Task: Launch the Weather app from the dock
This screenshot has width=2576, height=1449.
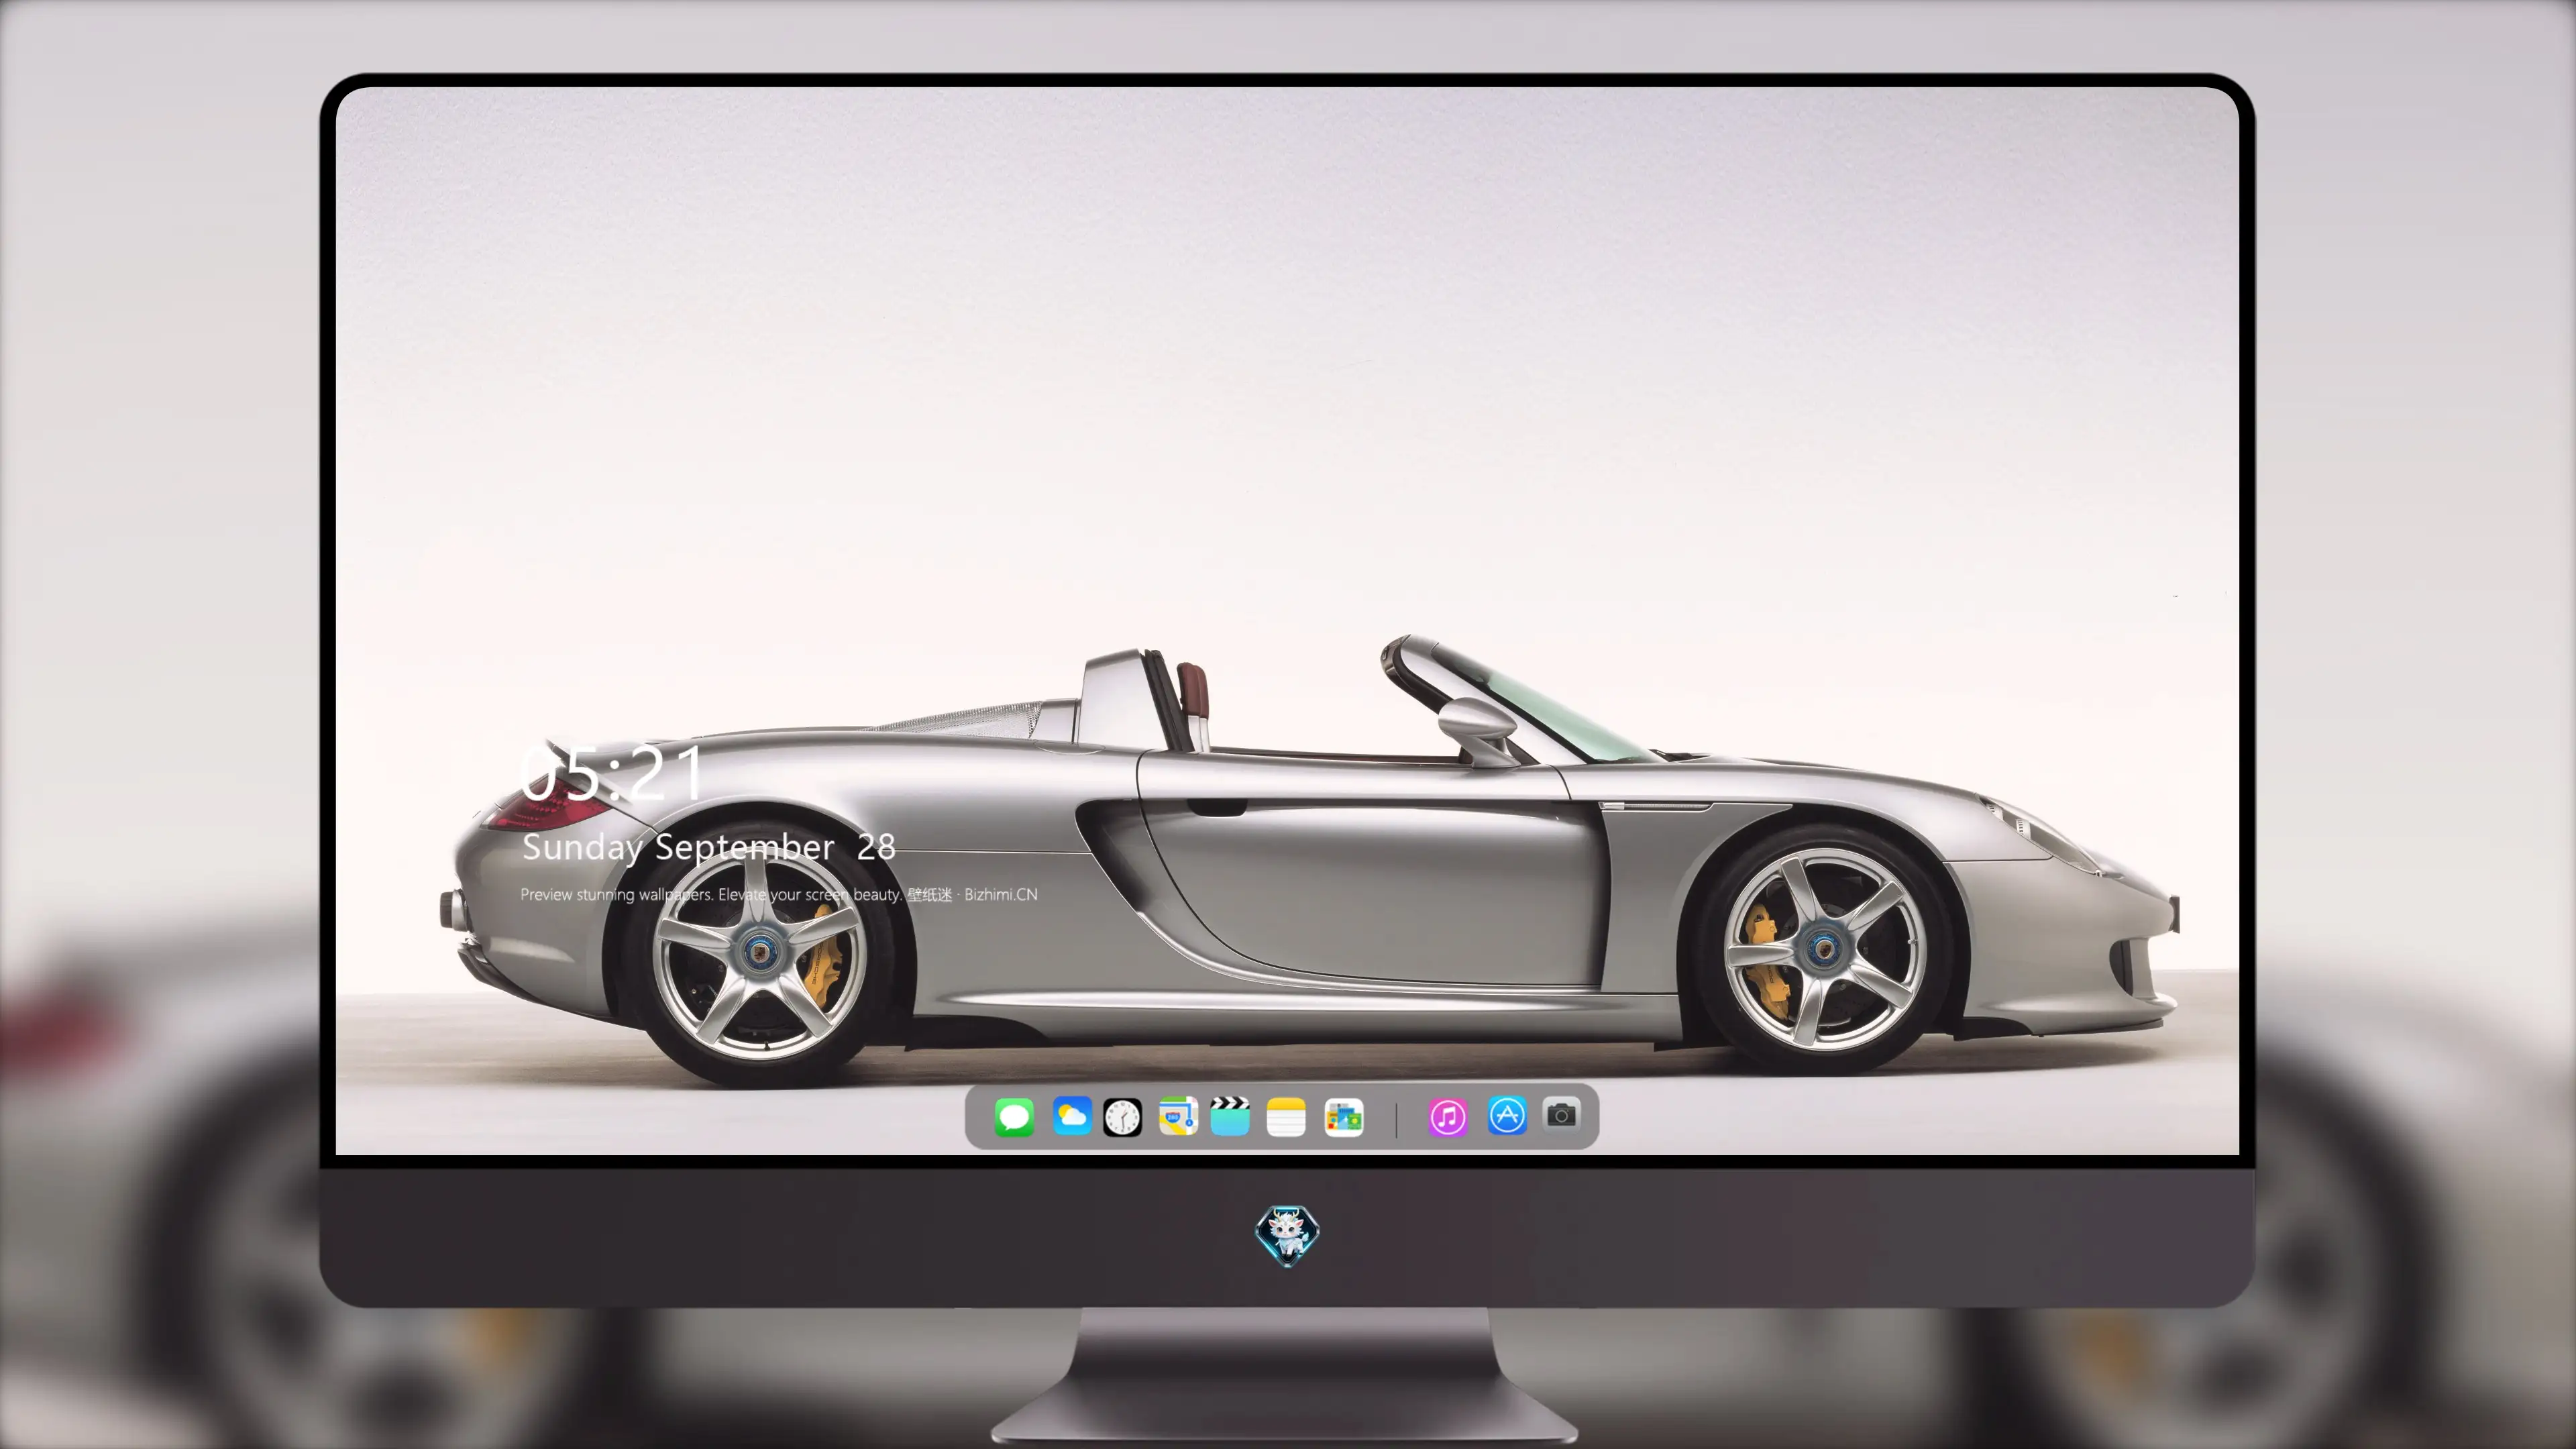Action: click(x=1072, y=1117)
